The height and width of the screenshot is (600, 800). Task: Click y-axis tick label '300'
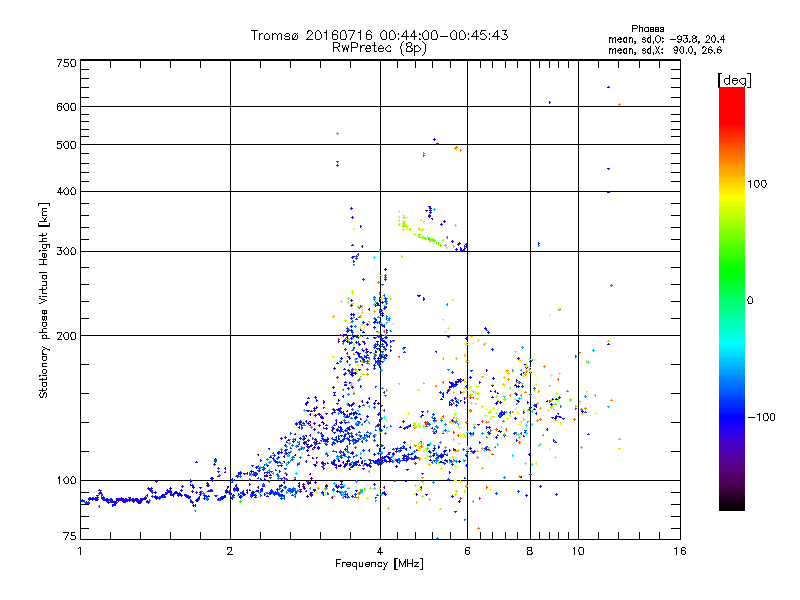[66, 251]
